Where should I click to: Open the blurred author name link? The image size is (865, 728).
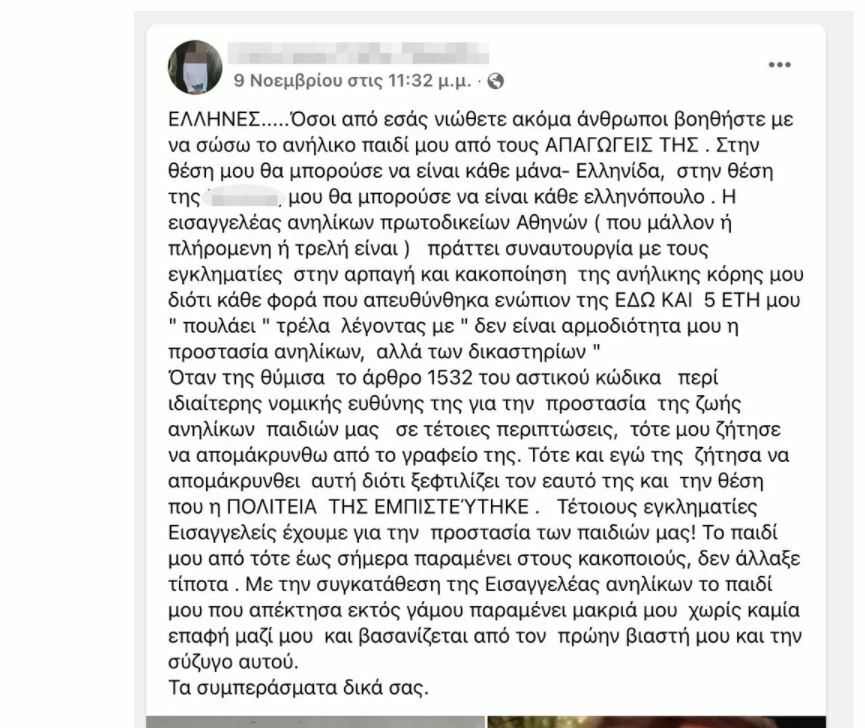[359, 53]
